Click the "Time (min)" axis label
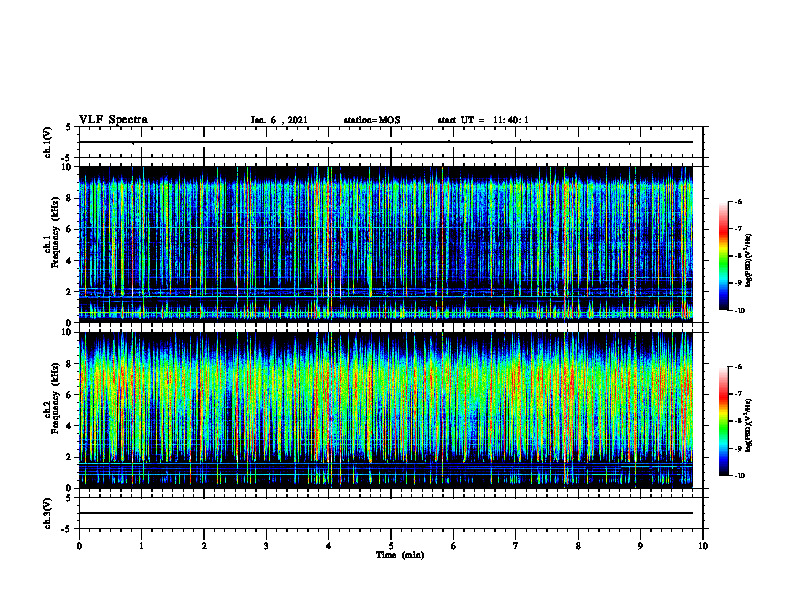The width and height of the screenshot is (792, 612). (400, 555)
